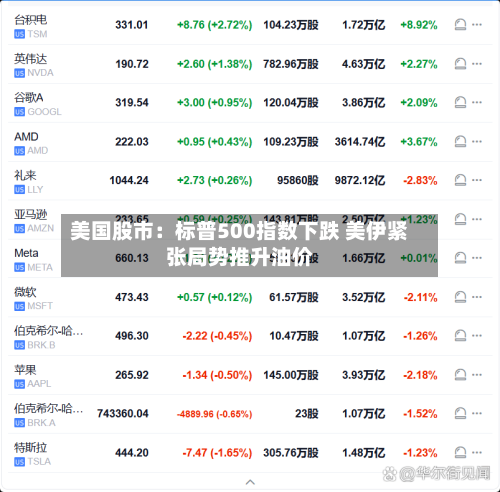Click volume 305.76万股
Screen dimensions: 500x492
(x=291, y=453)
